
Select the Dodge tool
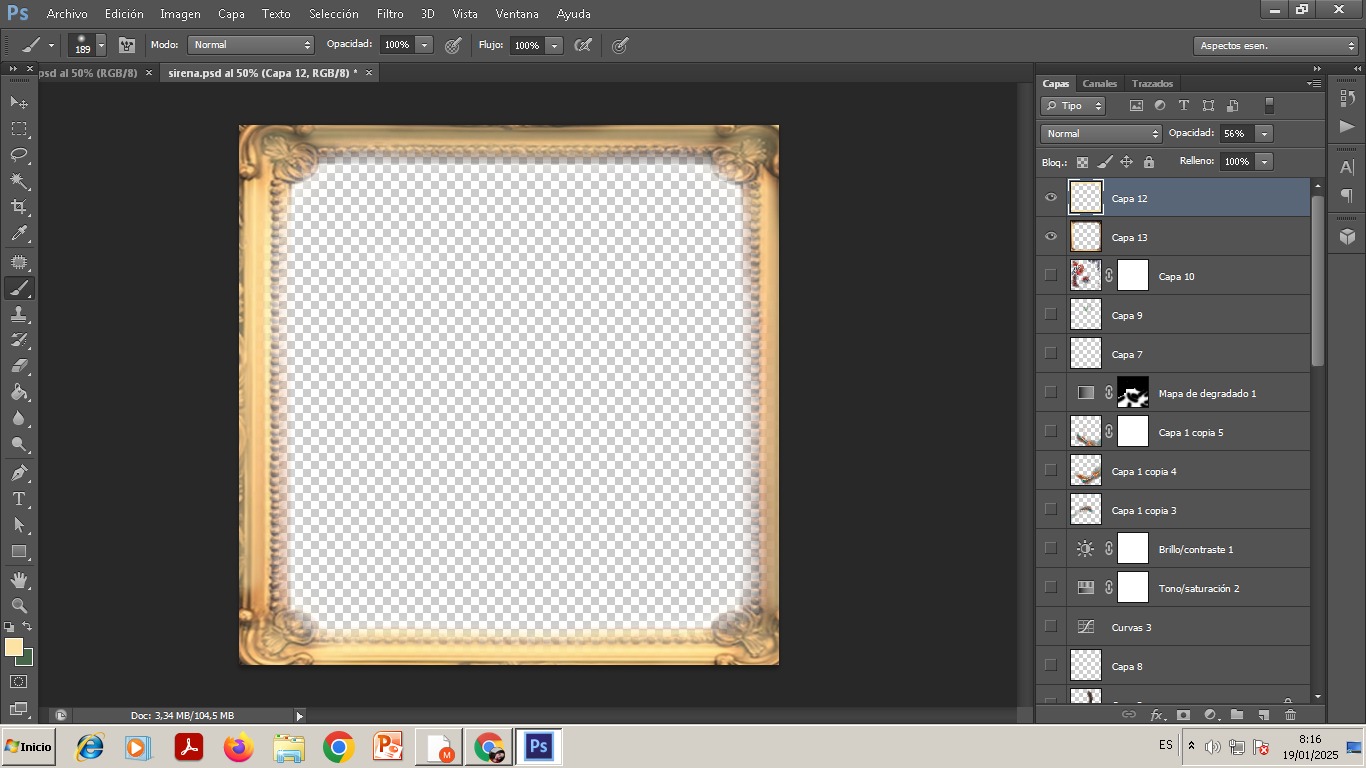point(19,444)
